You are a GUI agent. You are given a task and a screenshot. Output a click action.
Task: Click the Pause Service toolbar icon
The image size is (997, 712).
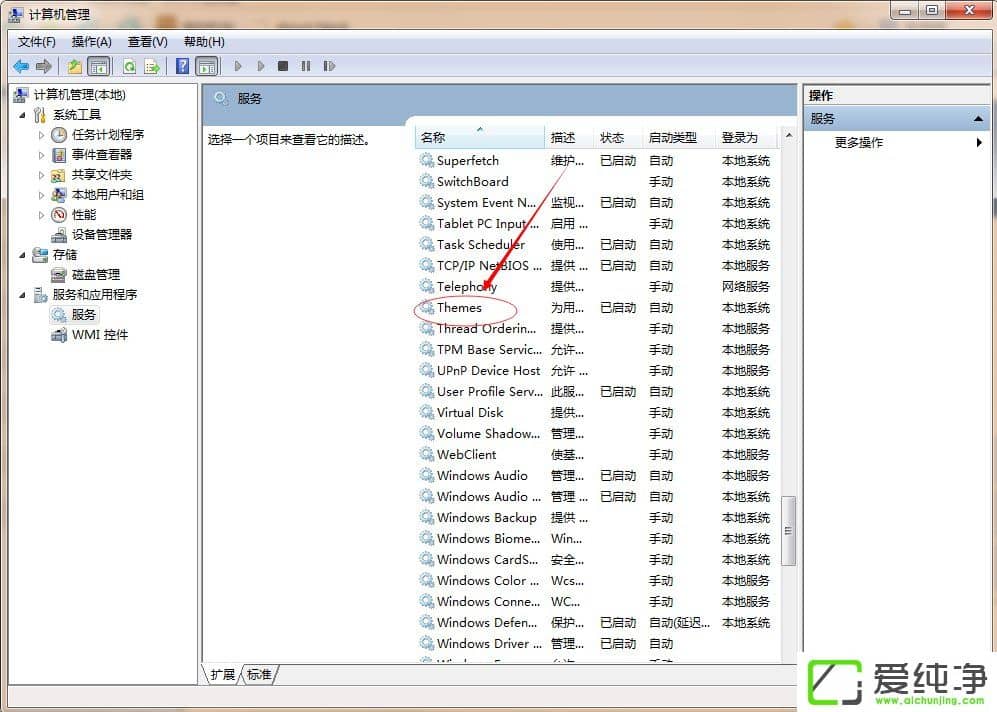coord(306,66)
